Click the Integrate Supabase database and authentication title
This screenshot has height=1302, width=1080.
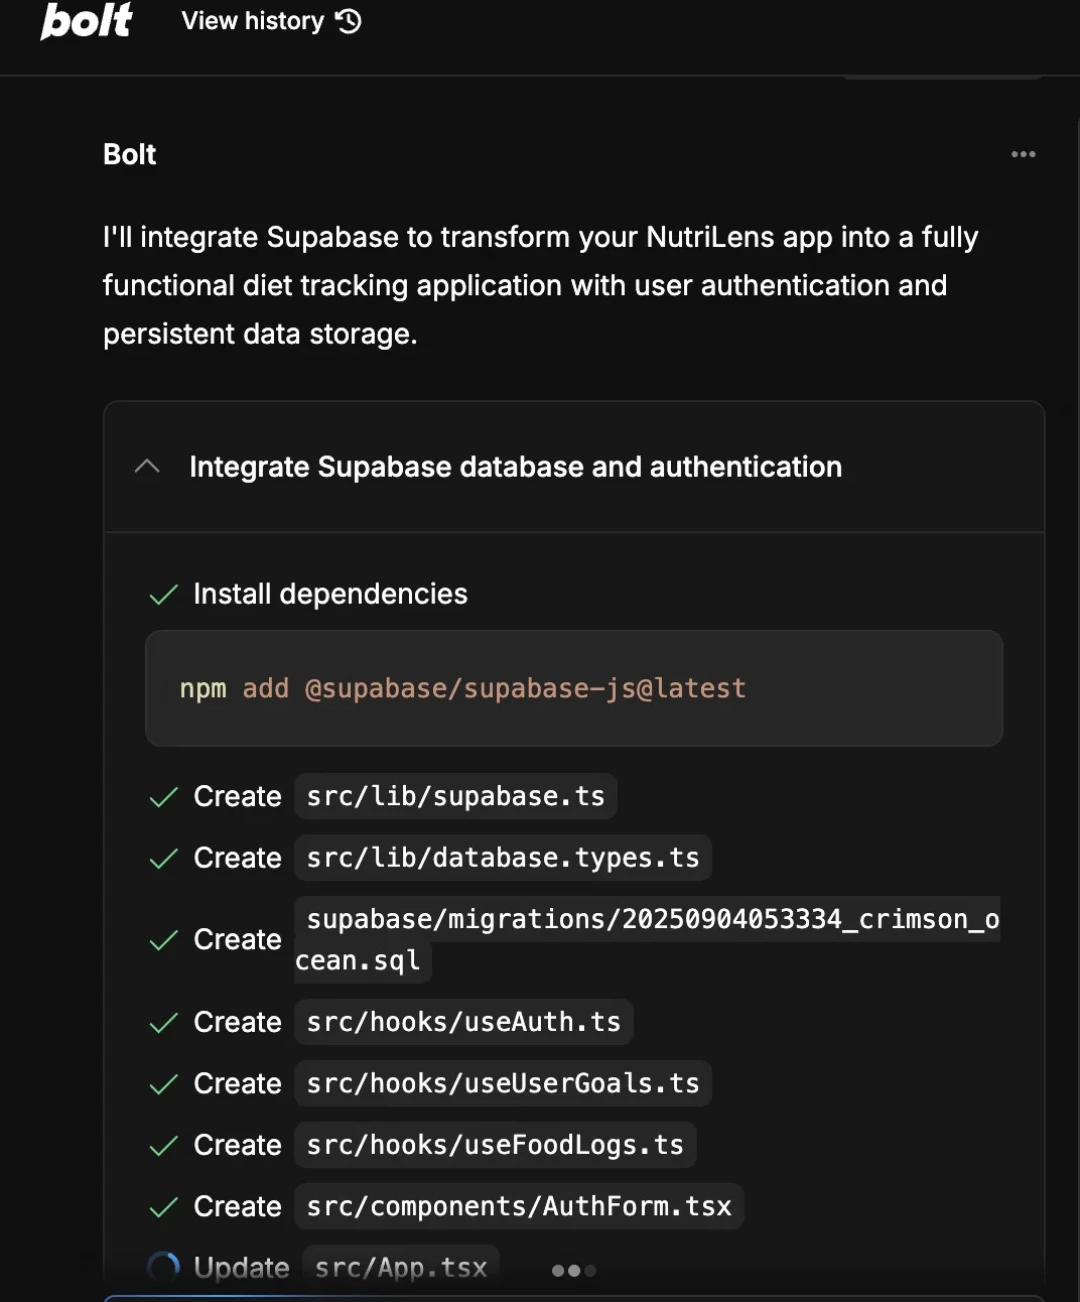pyautogui.click(x=515, y=467)
